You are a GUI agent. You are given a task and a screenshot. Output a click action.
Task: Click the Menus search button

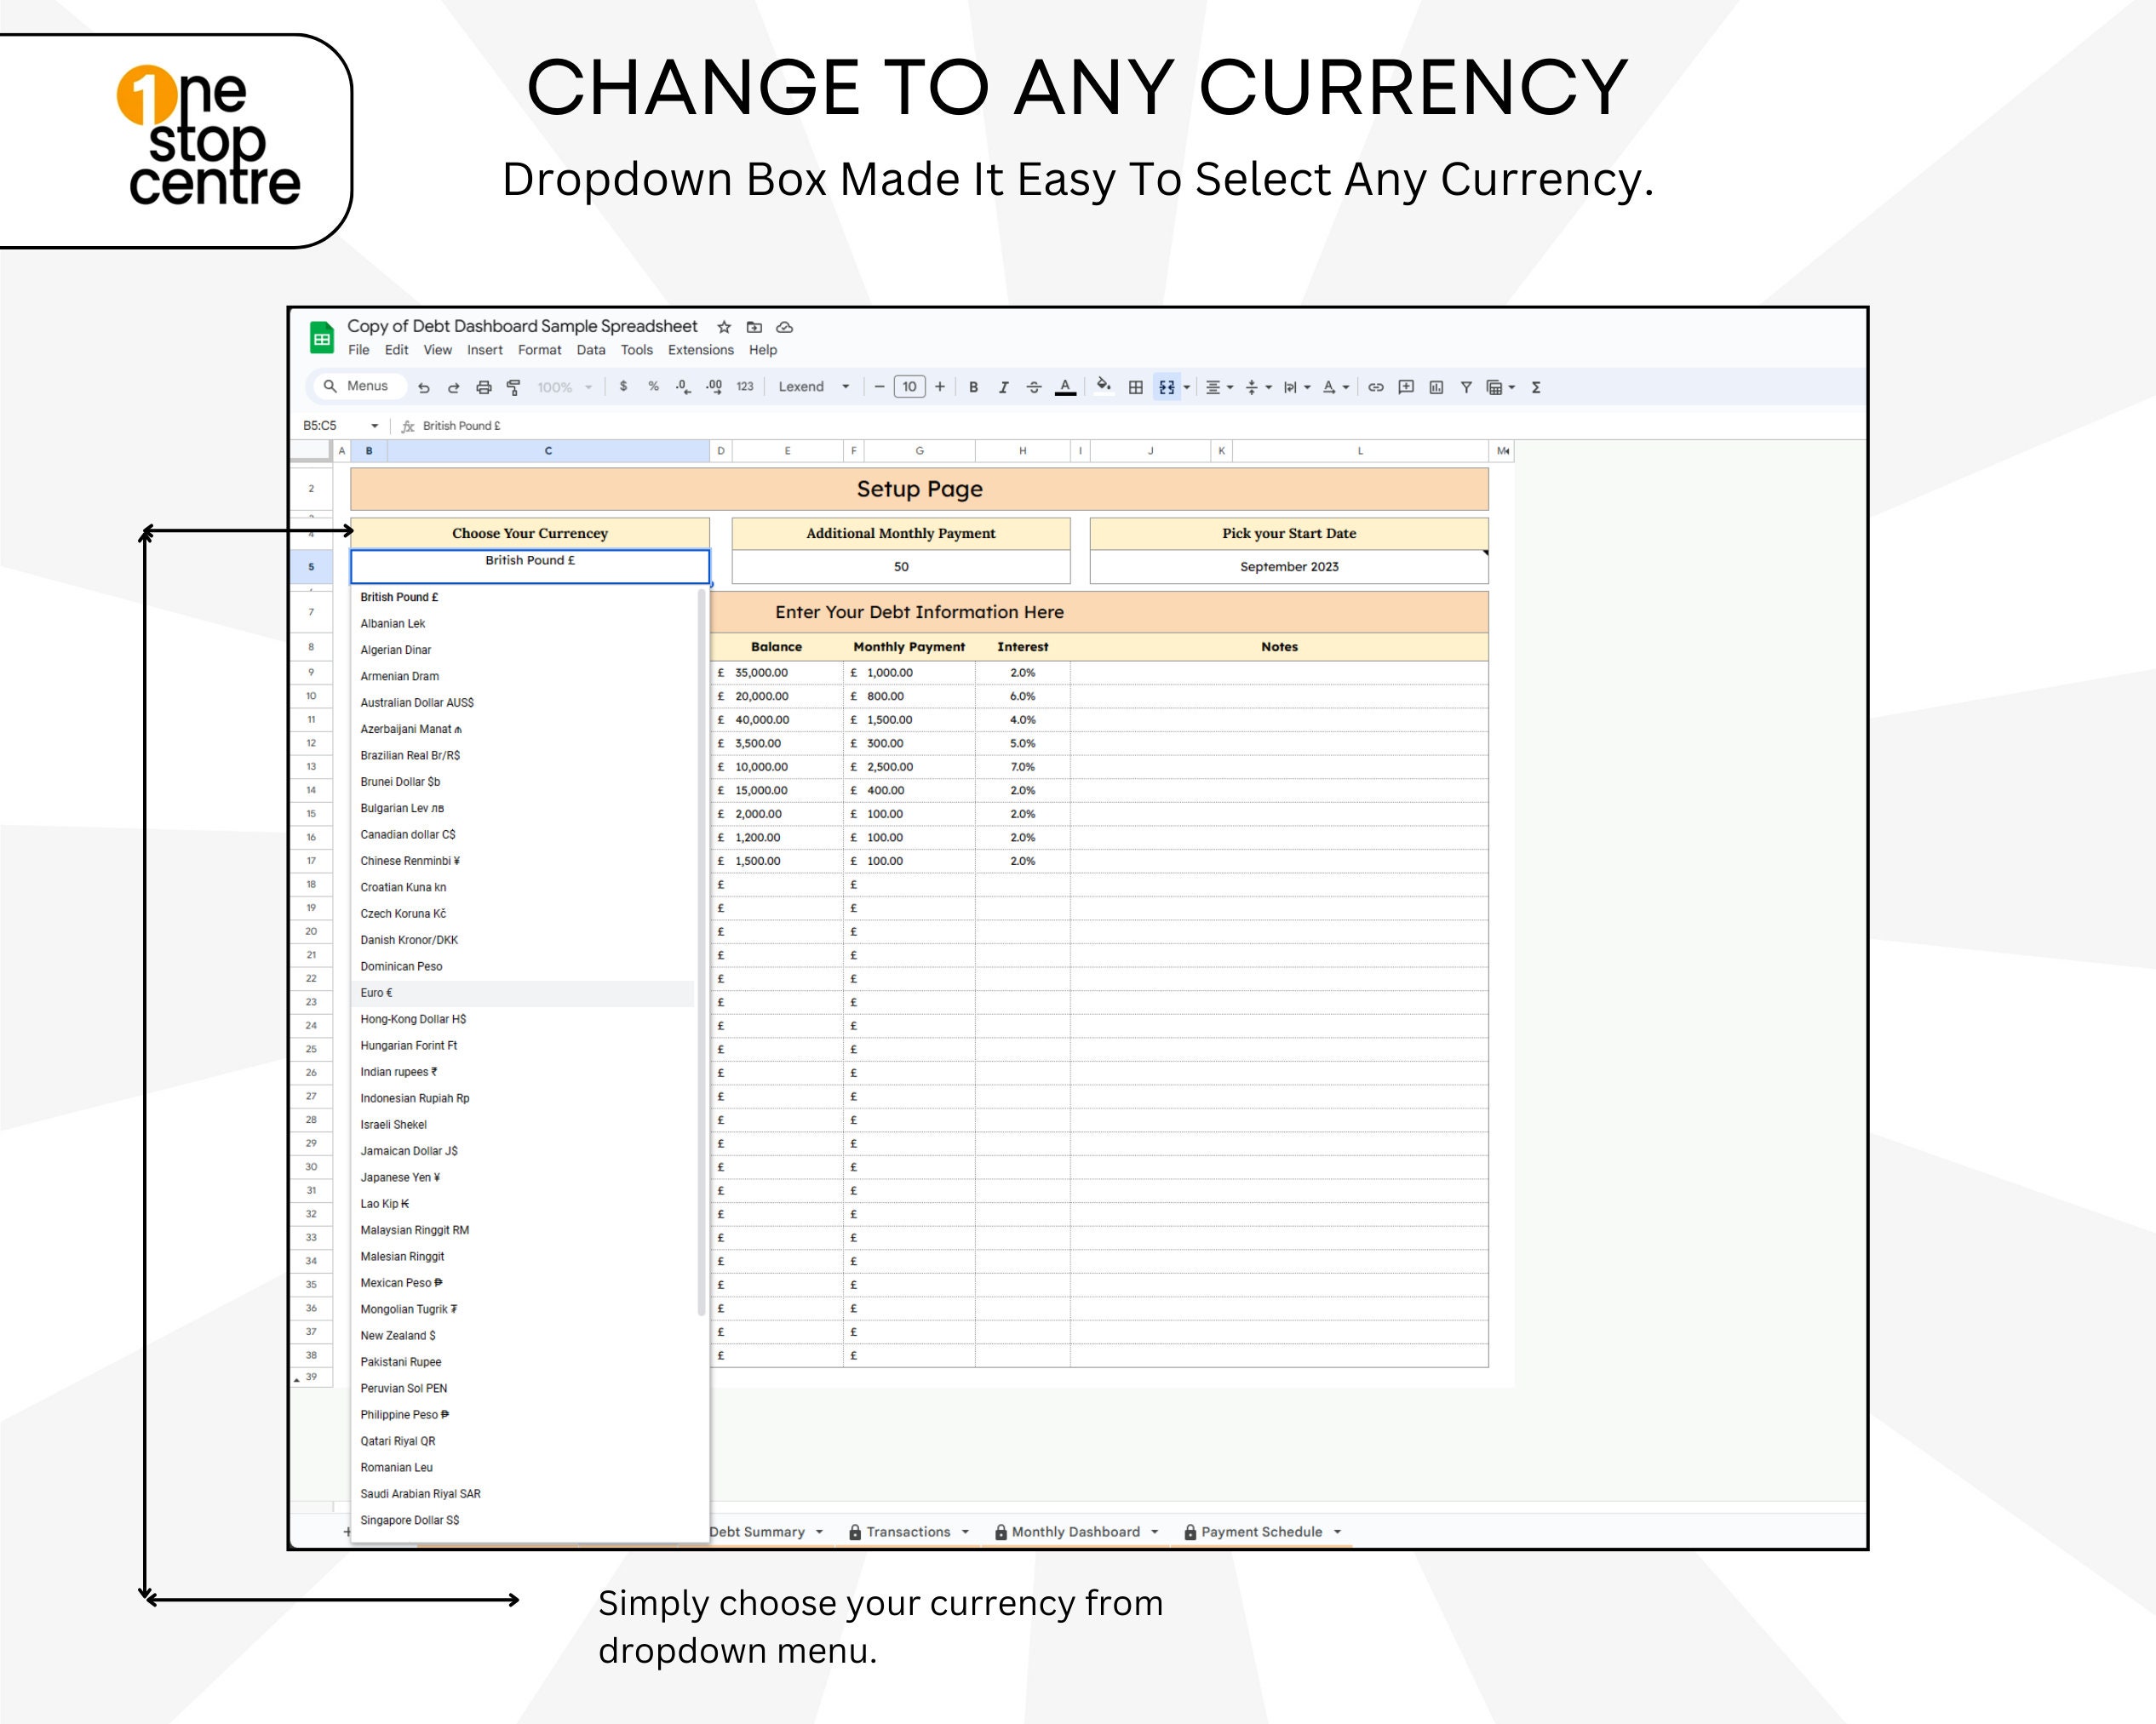(x=360, y=387)
